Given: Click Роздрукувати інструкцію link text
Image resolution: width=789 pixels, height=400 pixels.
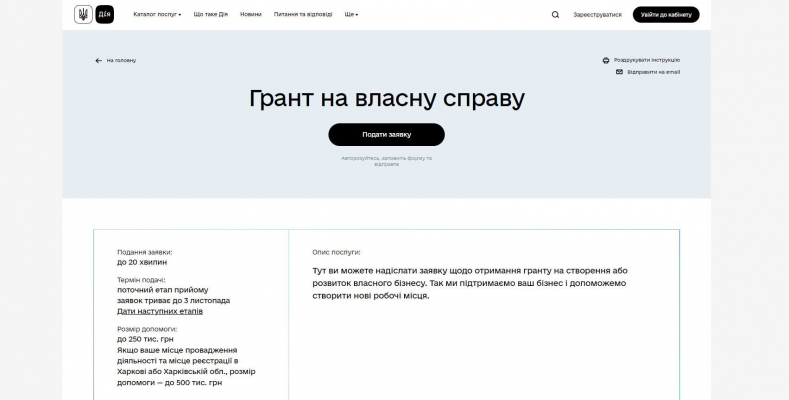Looking at the screenshot, I should 646,60.
